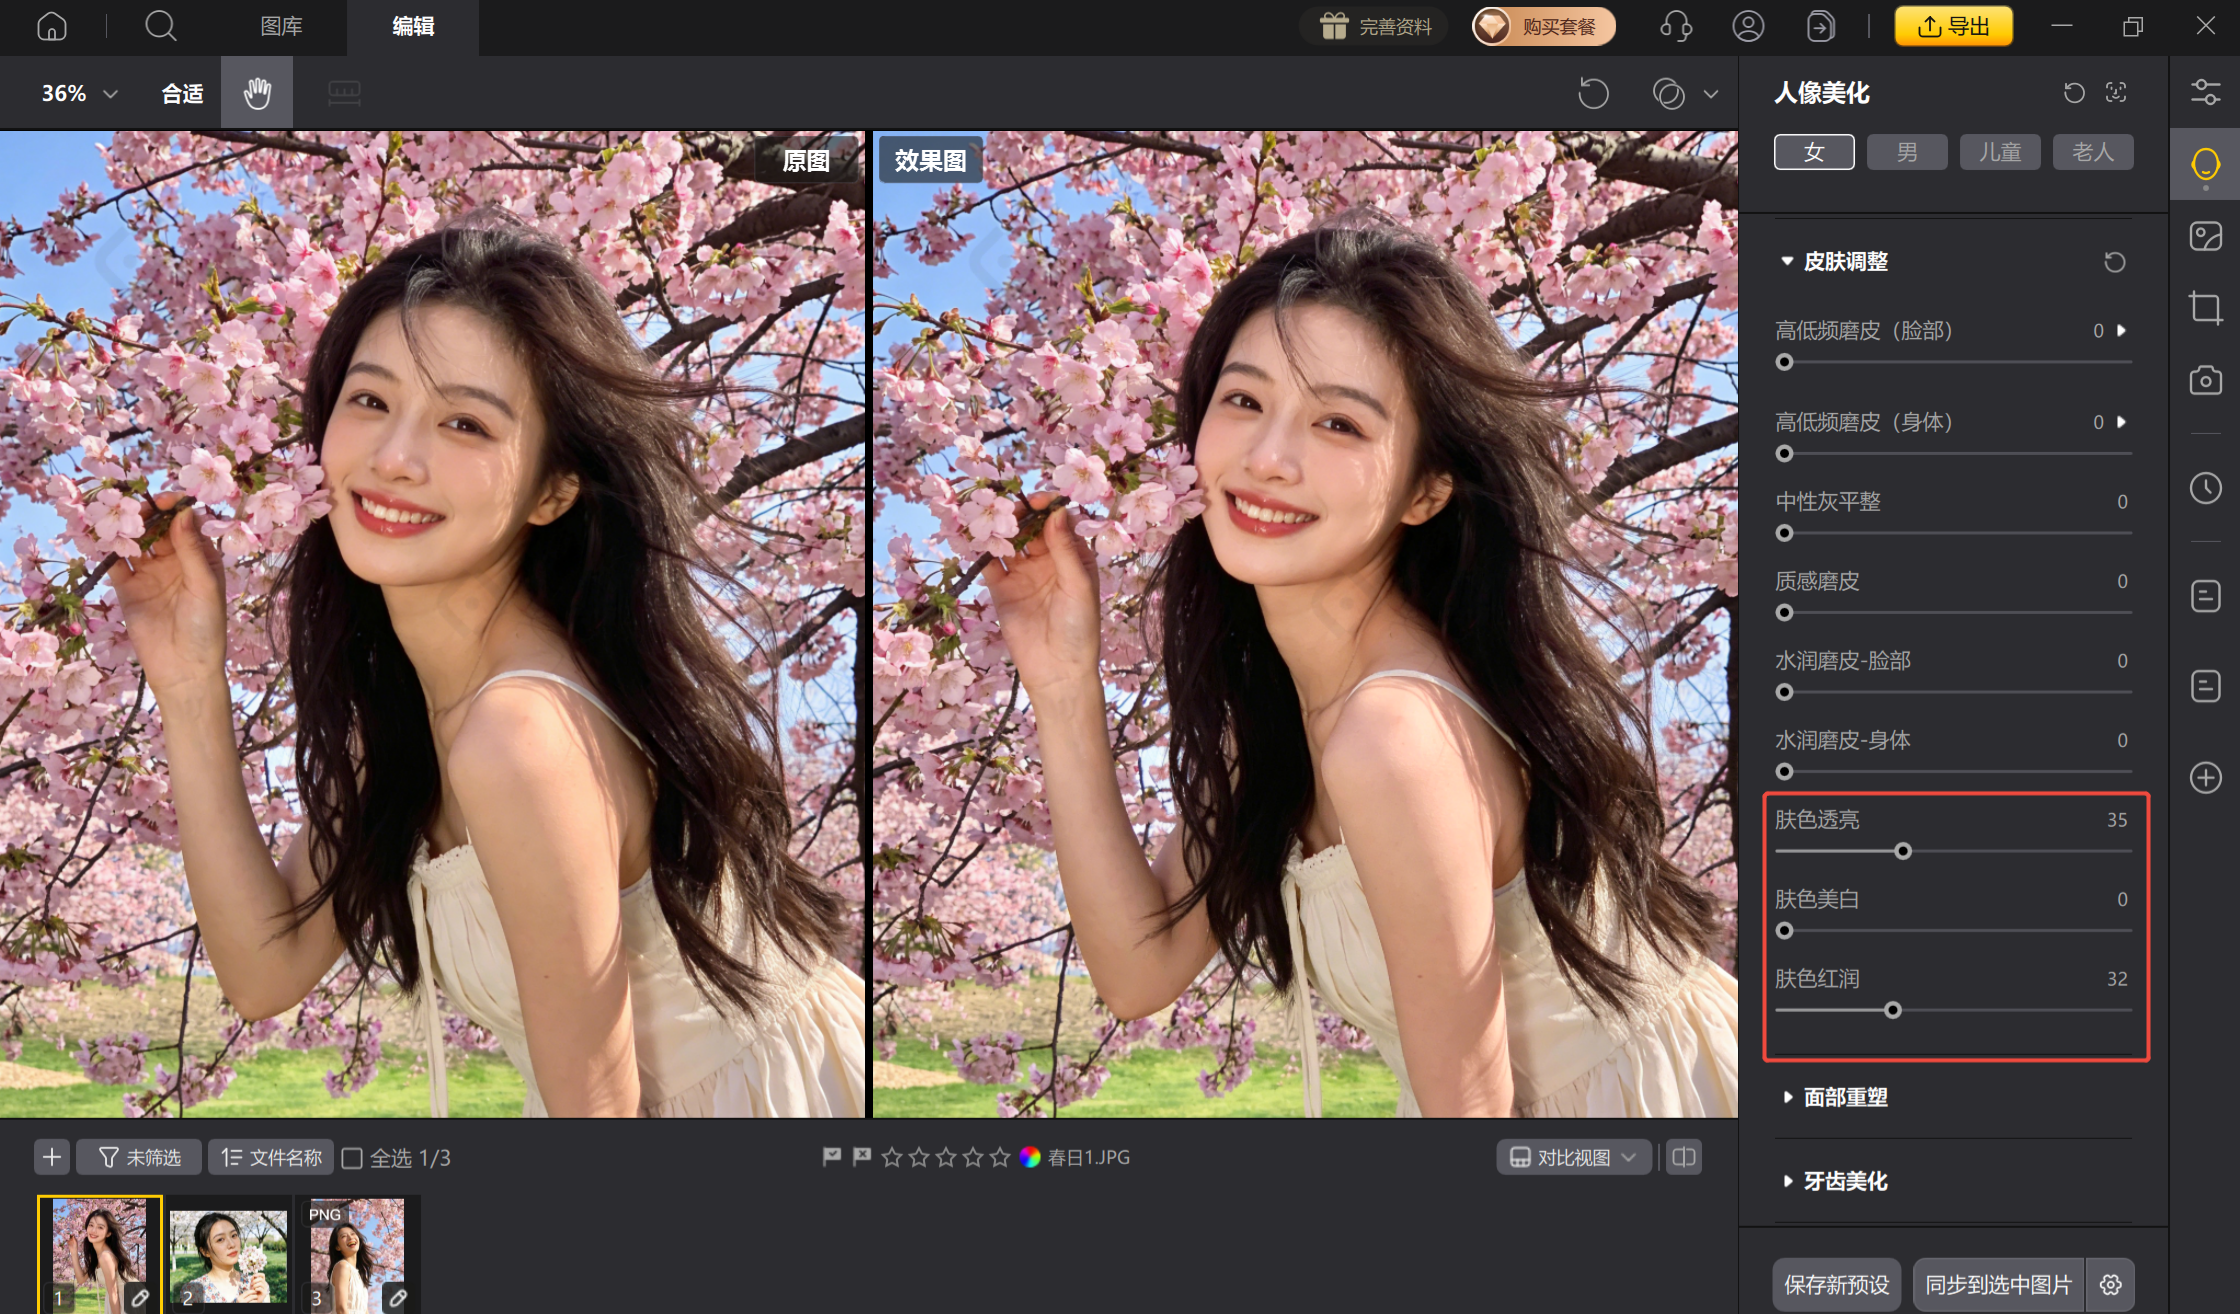Select the hand pan tool
Screen dimensions: 2240x1314
pyautogui.click(x=257, y=93)
